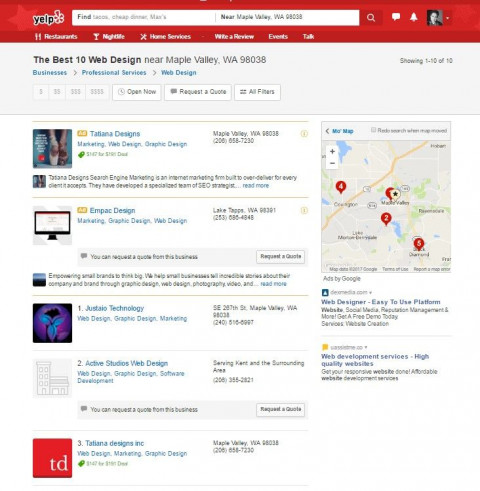Open the Tatiana Designs ad listing
The width and height of the screenshot is (480, 491).
(x=115, y=134)
